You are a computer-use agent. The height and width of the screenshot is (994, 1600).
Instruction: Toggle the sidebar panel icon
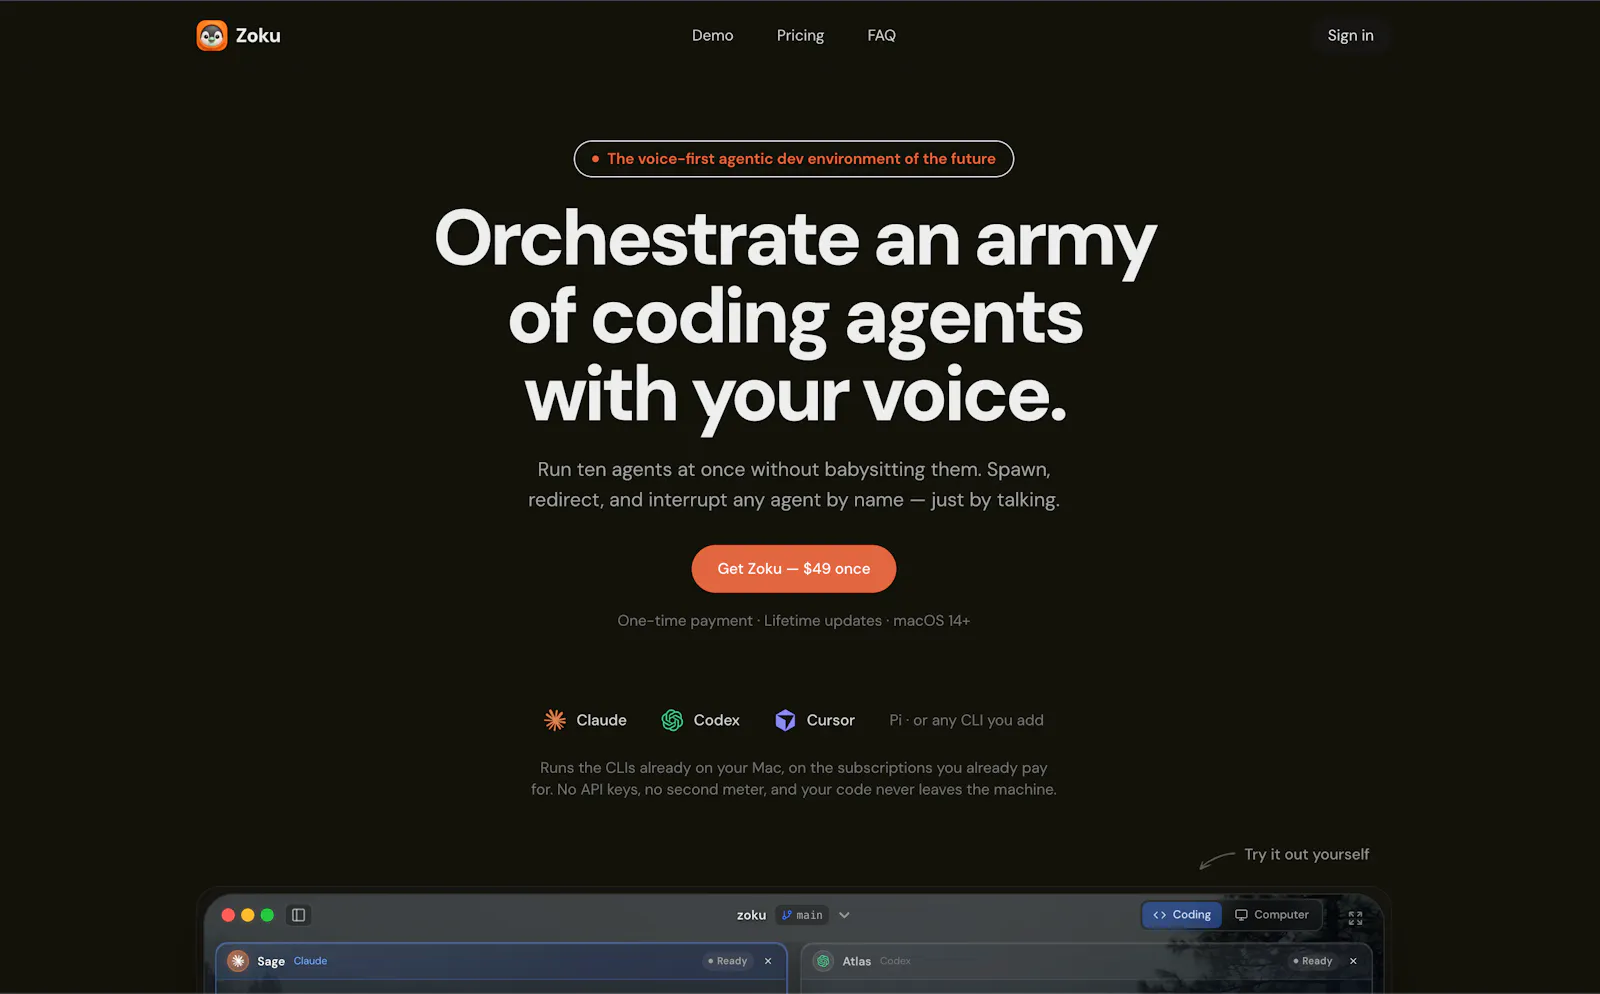coord(298,915)
